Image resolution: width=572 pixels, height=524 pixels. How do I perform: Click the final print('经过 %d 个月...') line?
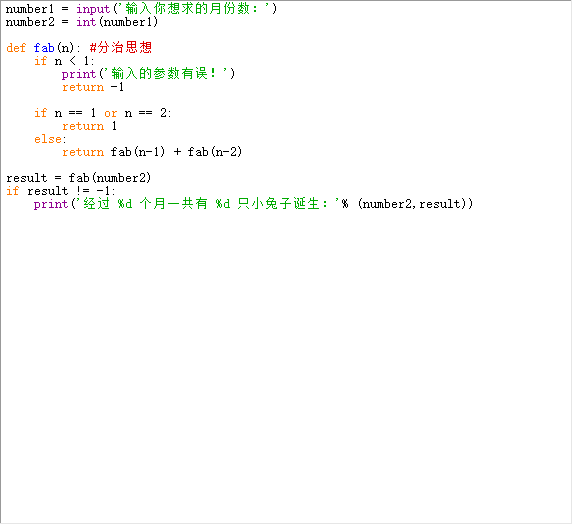point(254,204)
